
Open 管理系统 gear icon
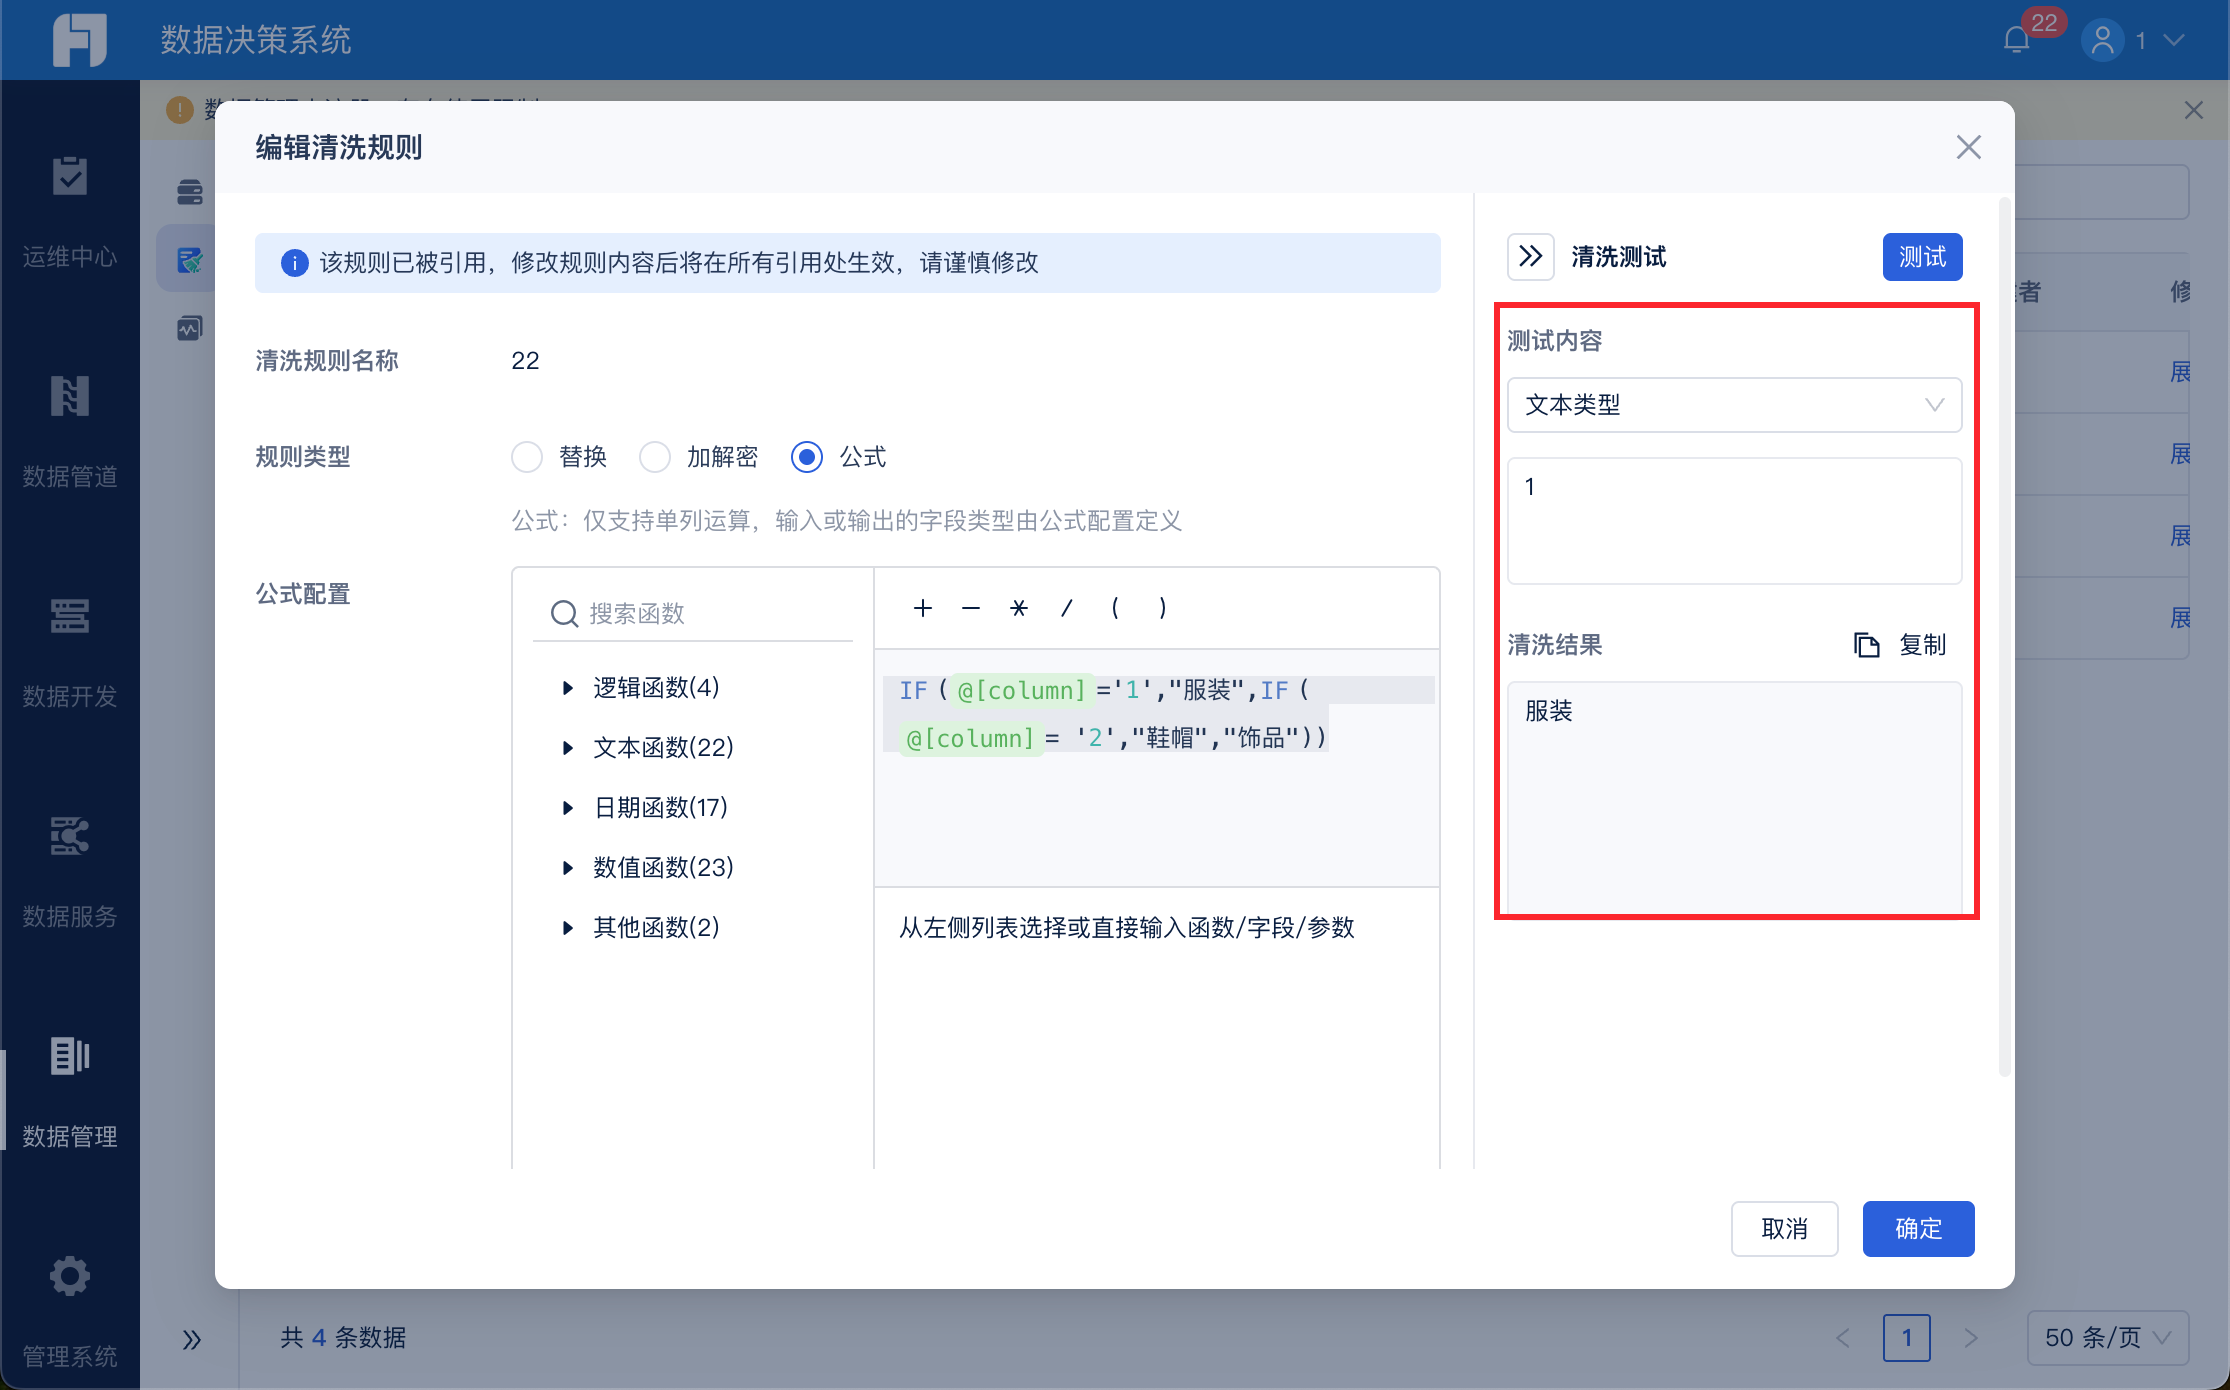pyautogui.click(x=70, y=1276)
